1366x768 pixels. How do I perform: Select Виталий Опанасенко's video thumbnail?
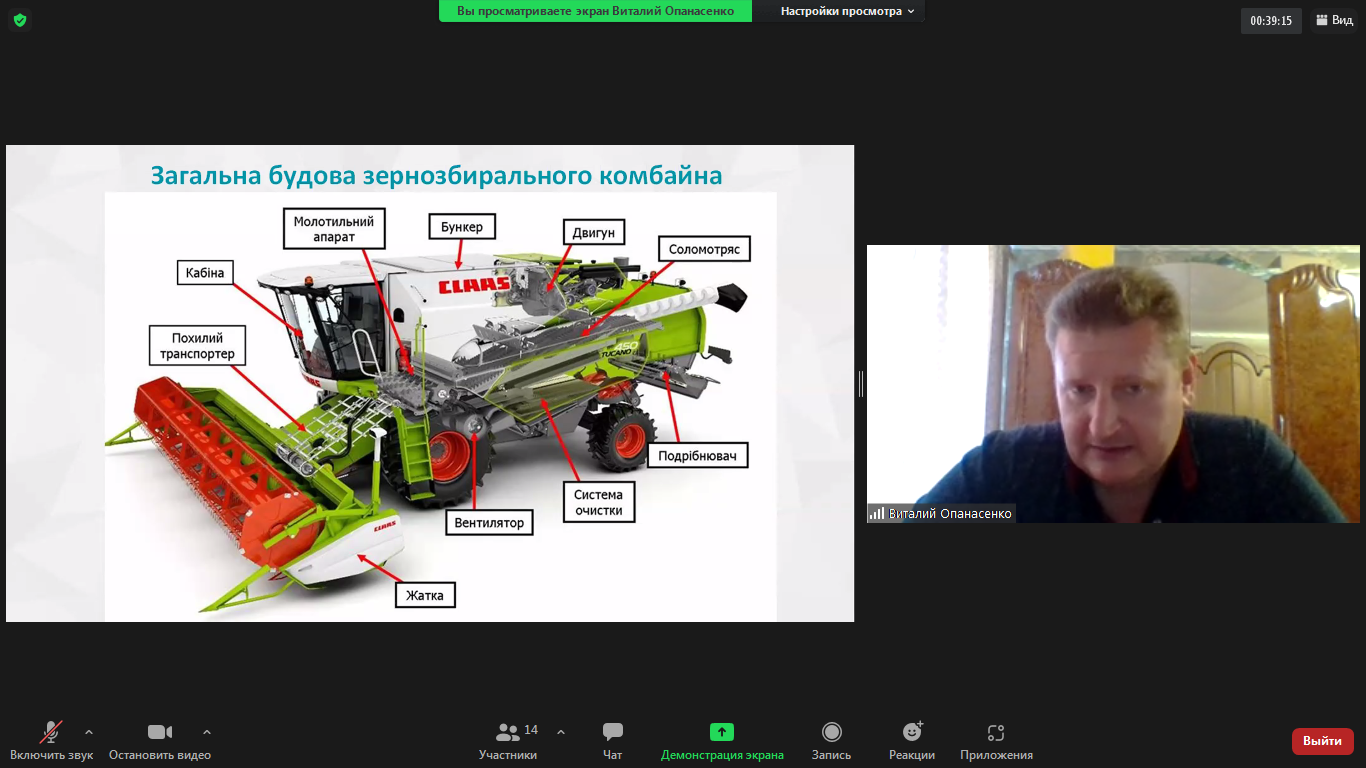point(1112,383)
